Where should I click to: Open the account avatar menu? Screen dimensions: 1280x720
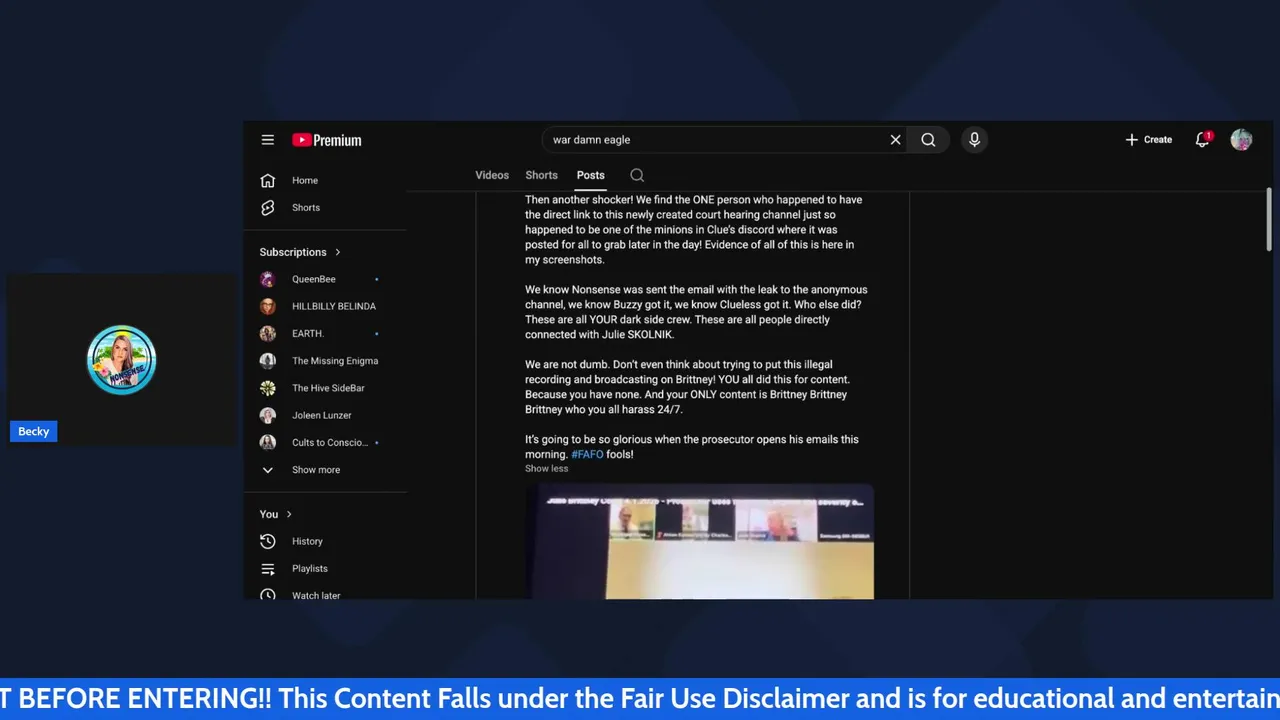[1241, 140]
